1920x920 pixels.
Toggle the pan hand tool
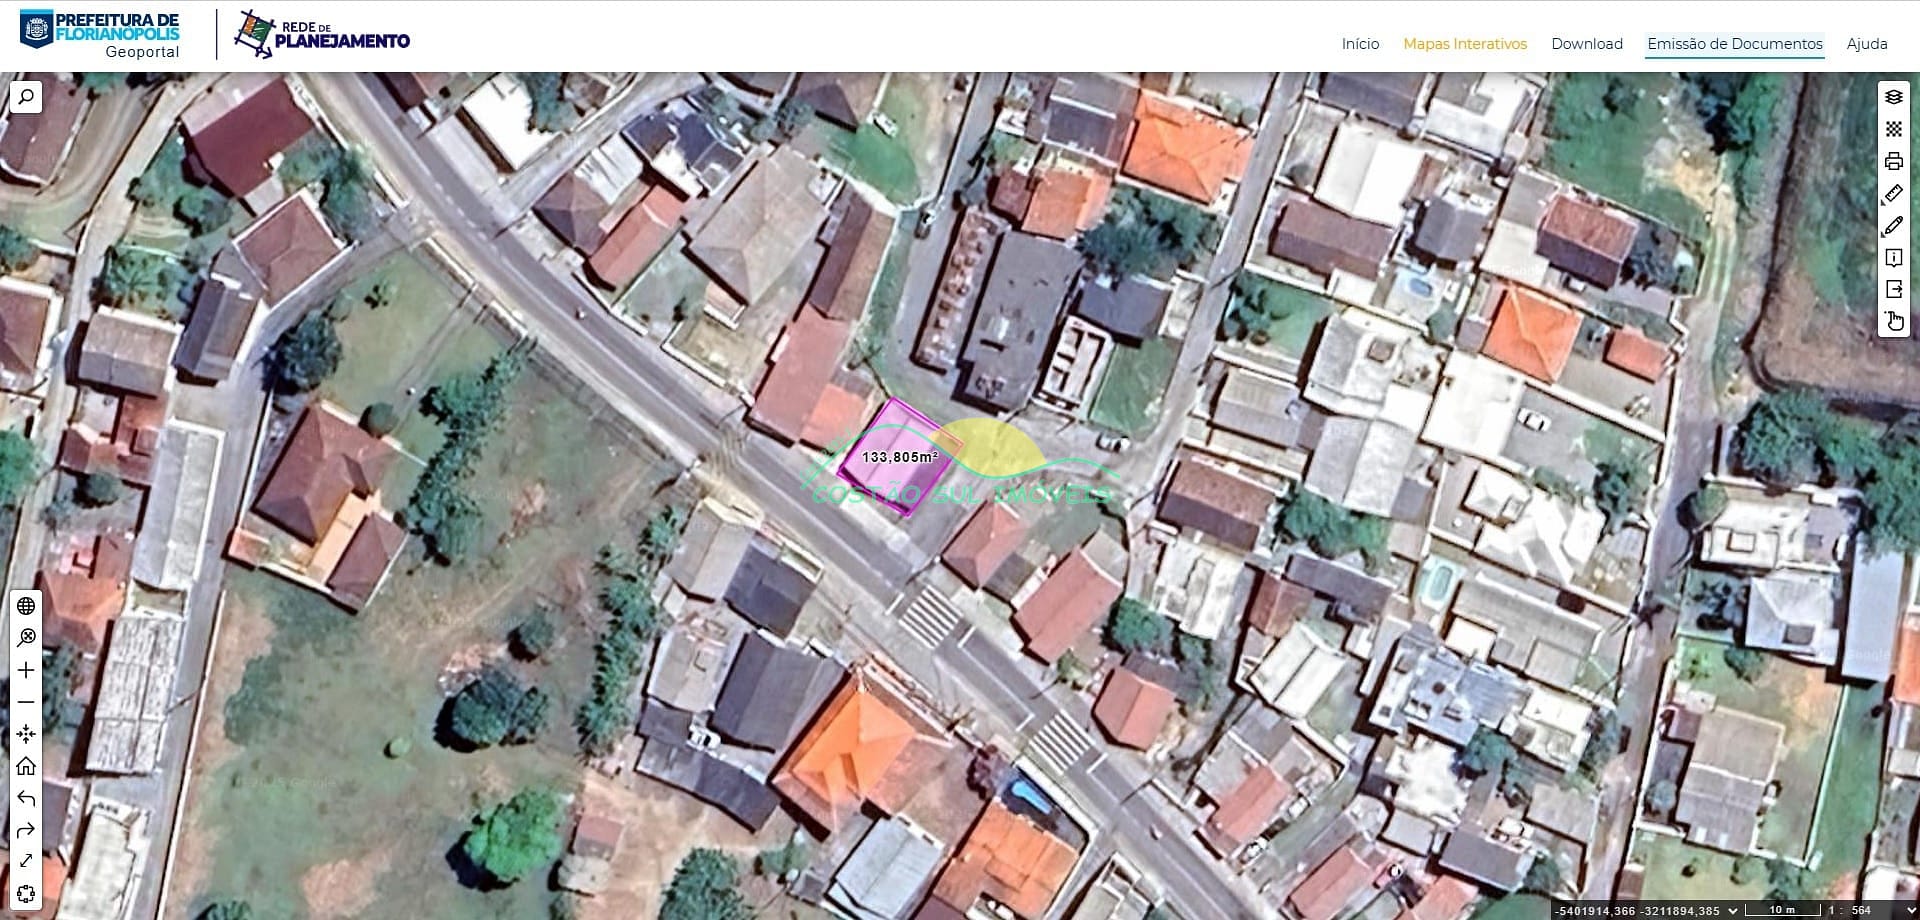pos(1893,321)
